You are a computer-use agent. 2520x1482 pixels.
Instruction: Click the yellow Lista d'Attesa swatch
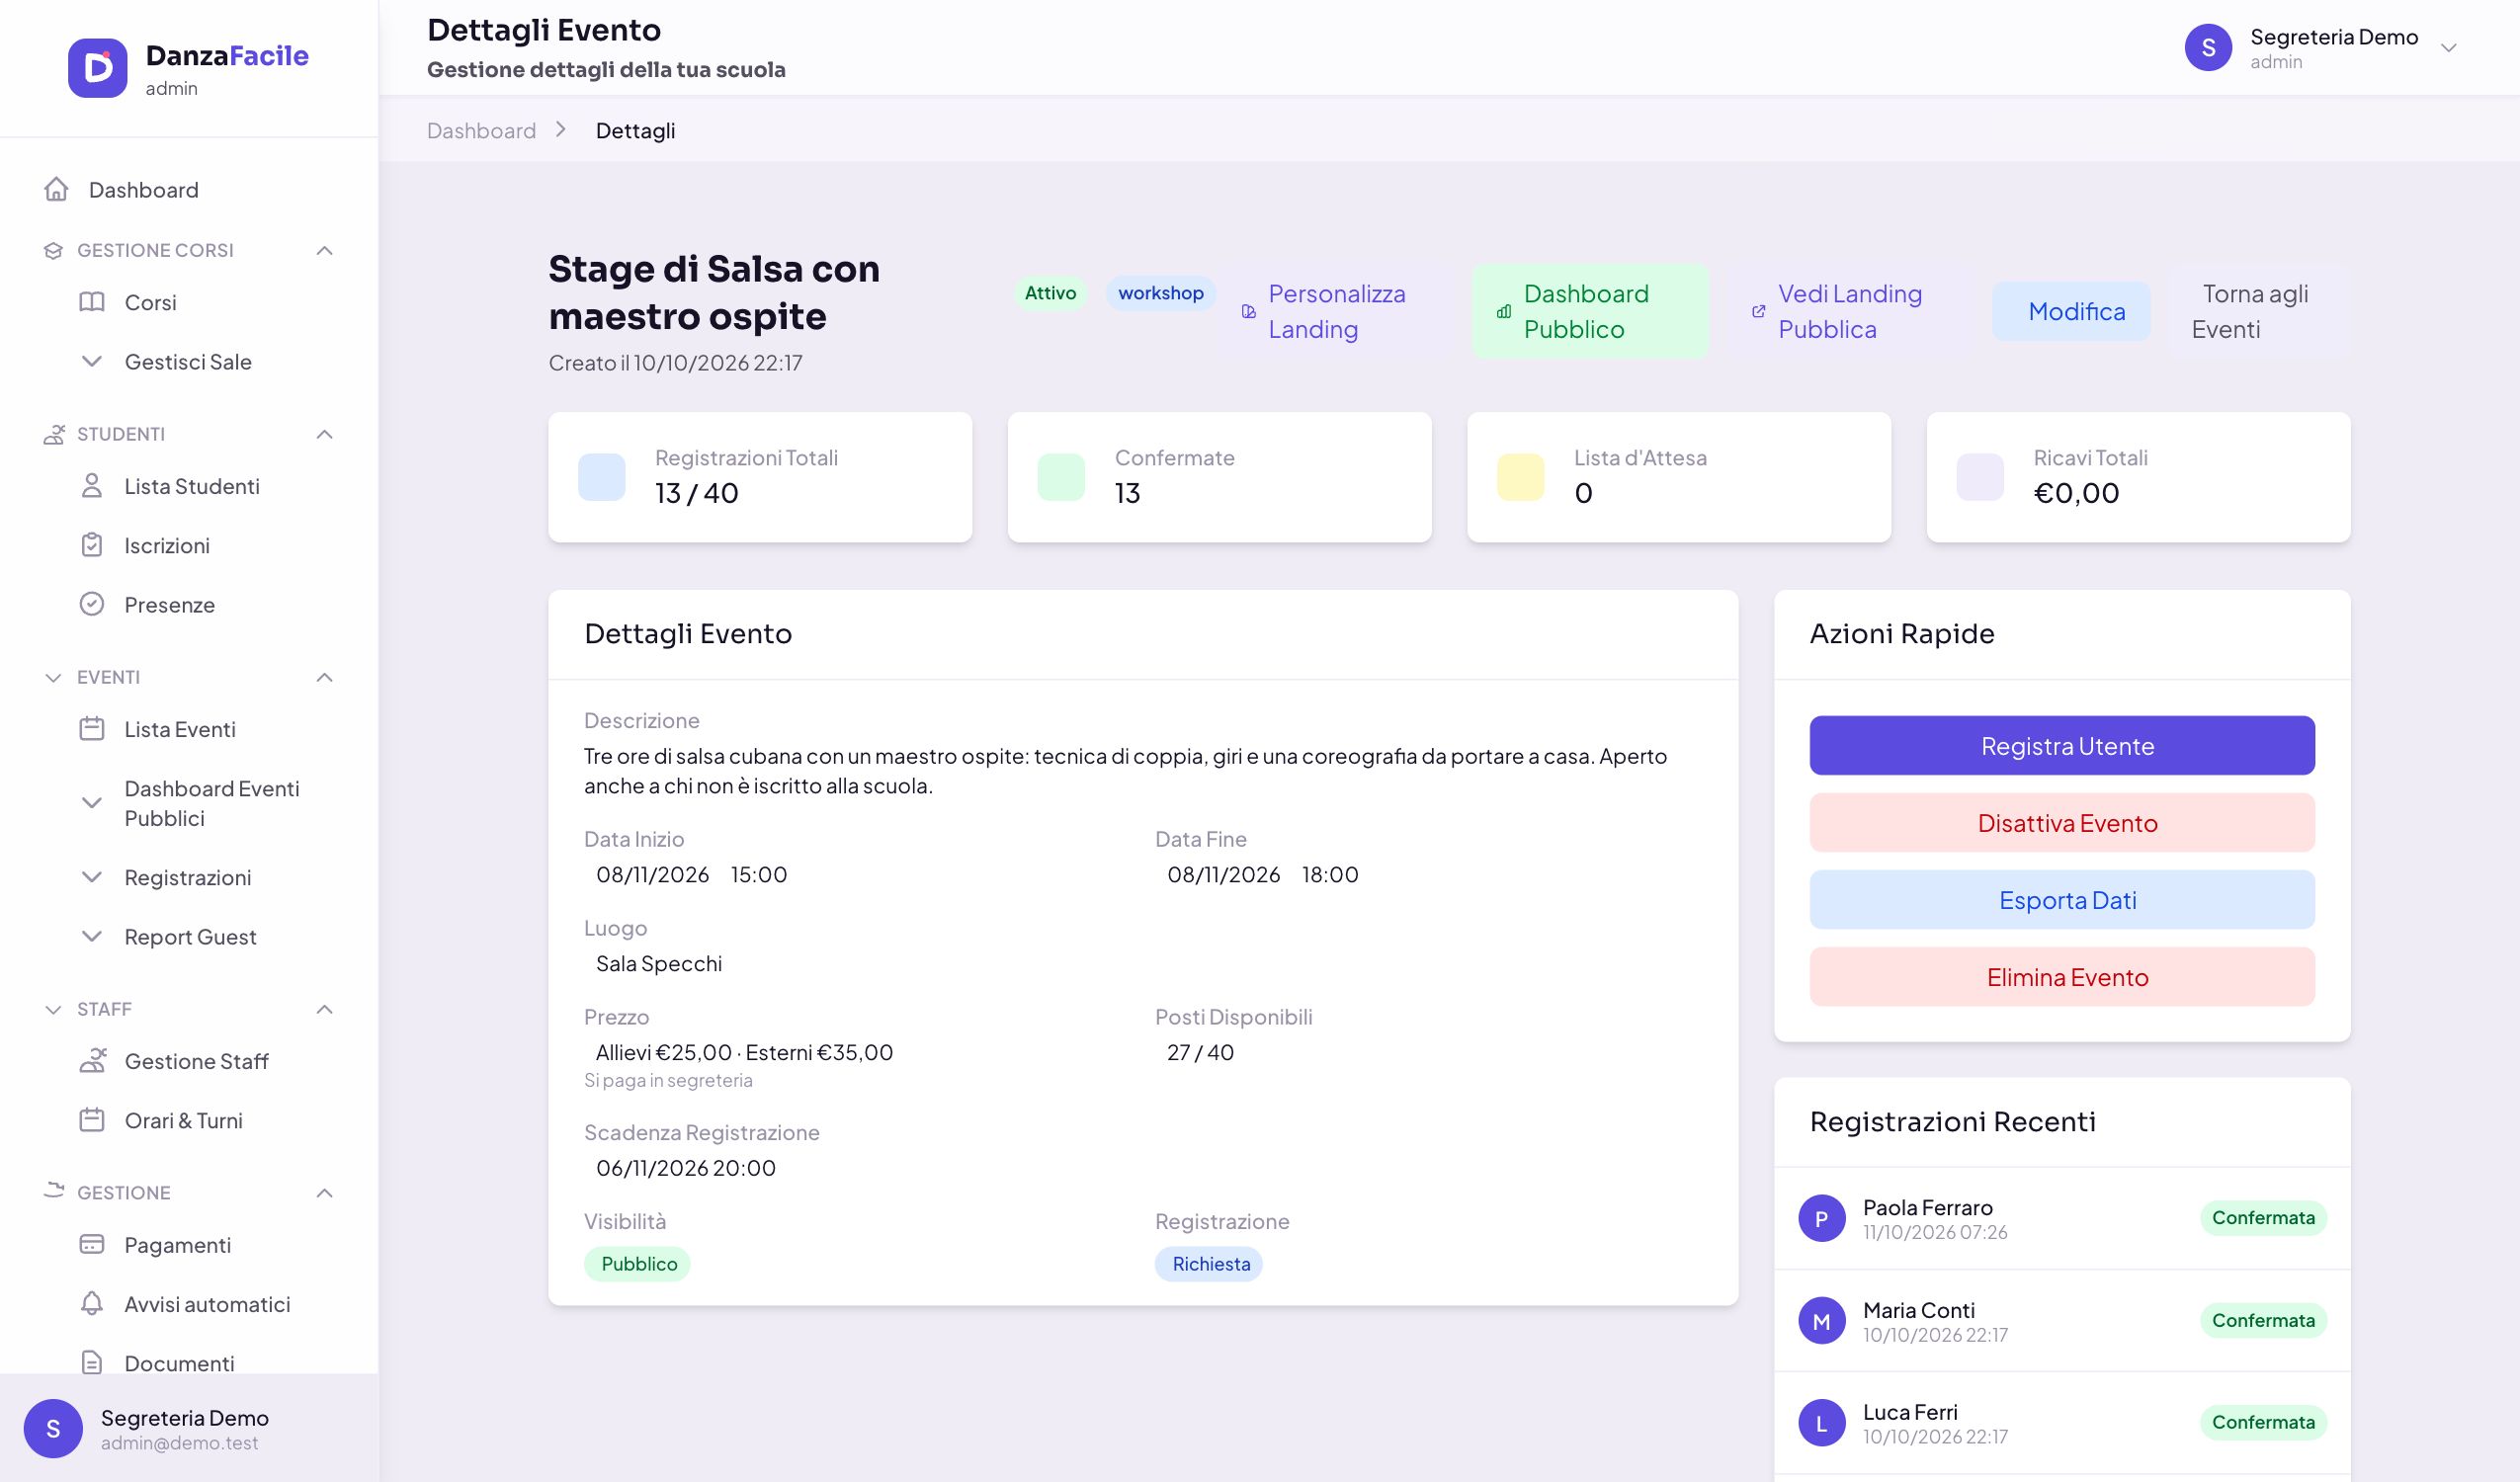pyautogui.click(x=1520, y=477)
